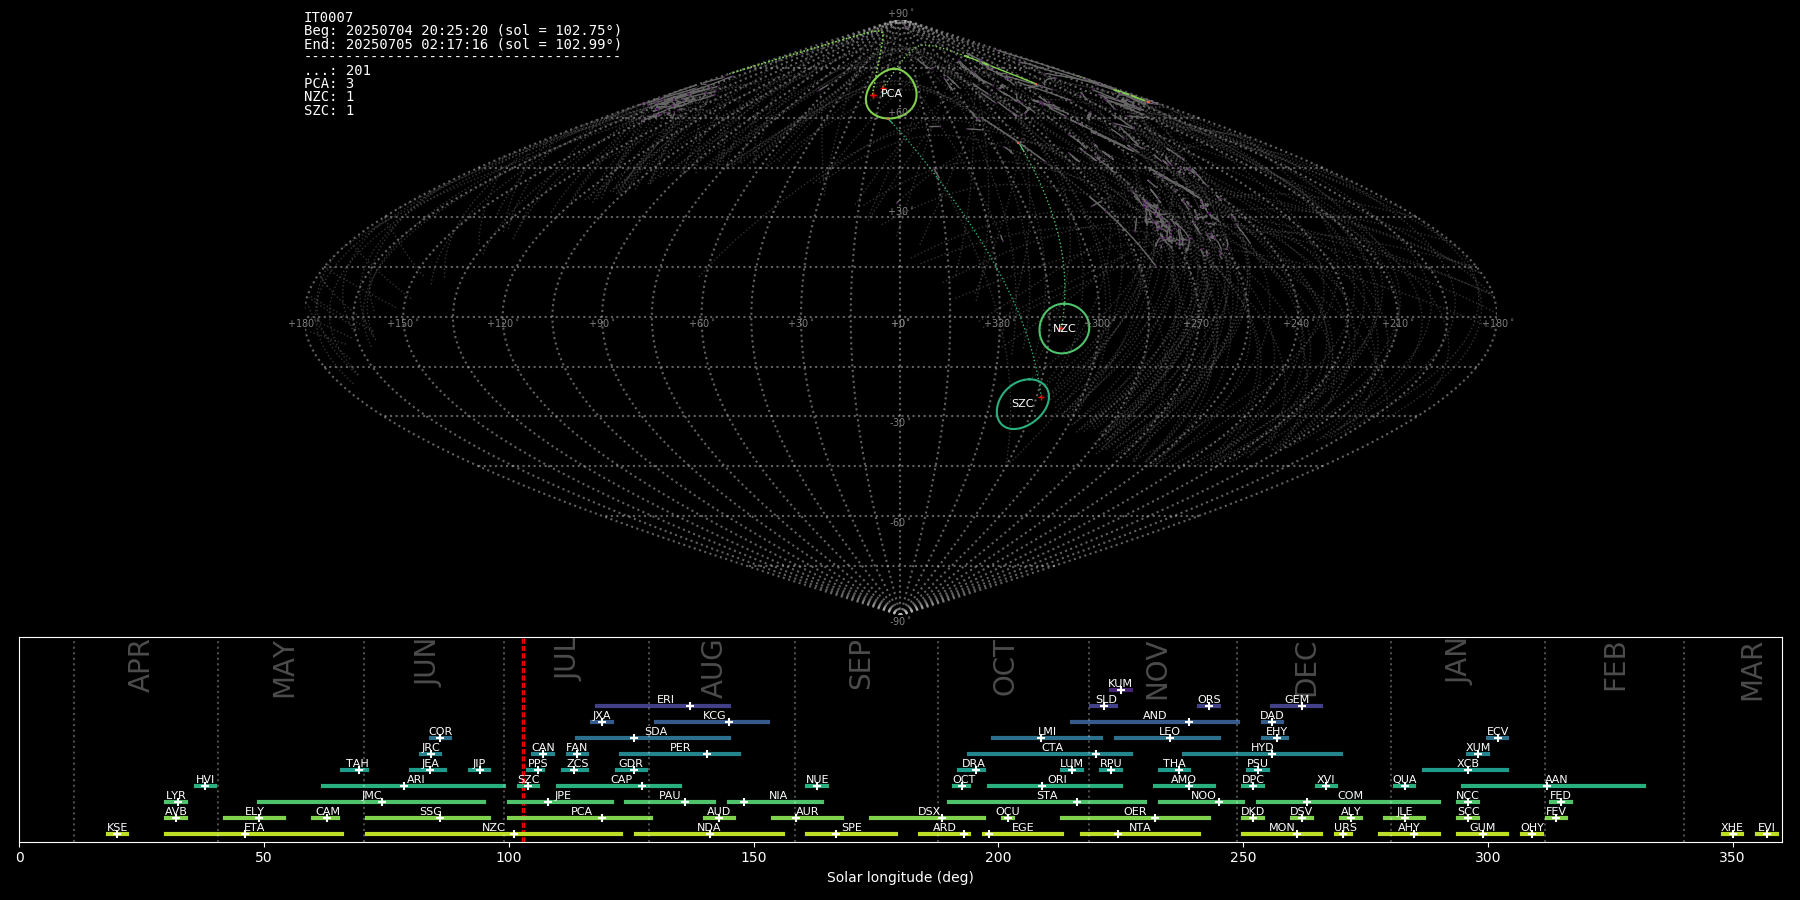Screen dimensions: 1800x900
Task: Click the red dashed current solar longitude marker
Action: (x=523, y=740)
